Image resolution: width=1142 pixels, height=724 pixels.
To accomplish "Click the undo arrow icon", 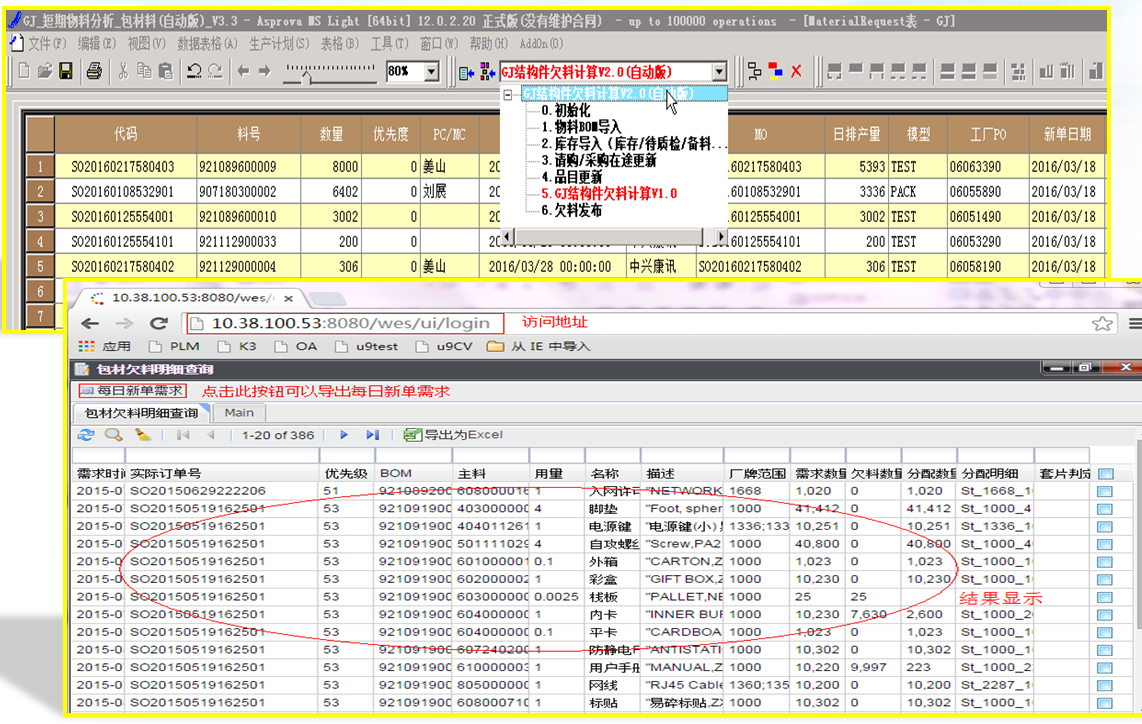I will pyautogui.click(x=194, y=71).
